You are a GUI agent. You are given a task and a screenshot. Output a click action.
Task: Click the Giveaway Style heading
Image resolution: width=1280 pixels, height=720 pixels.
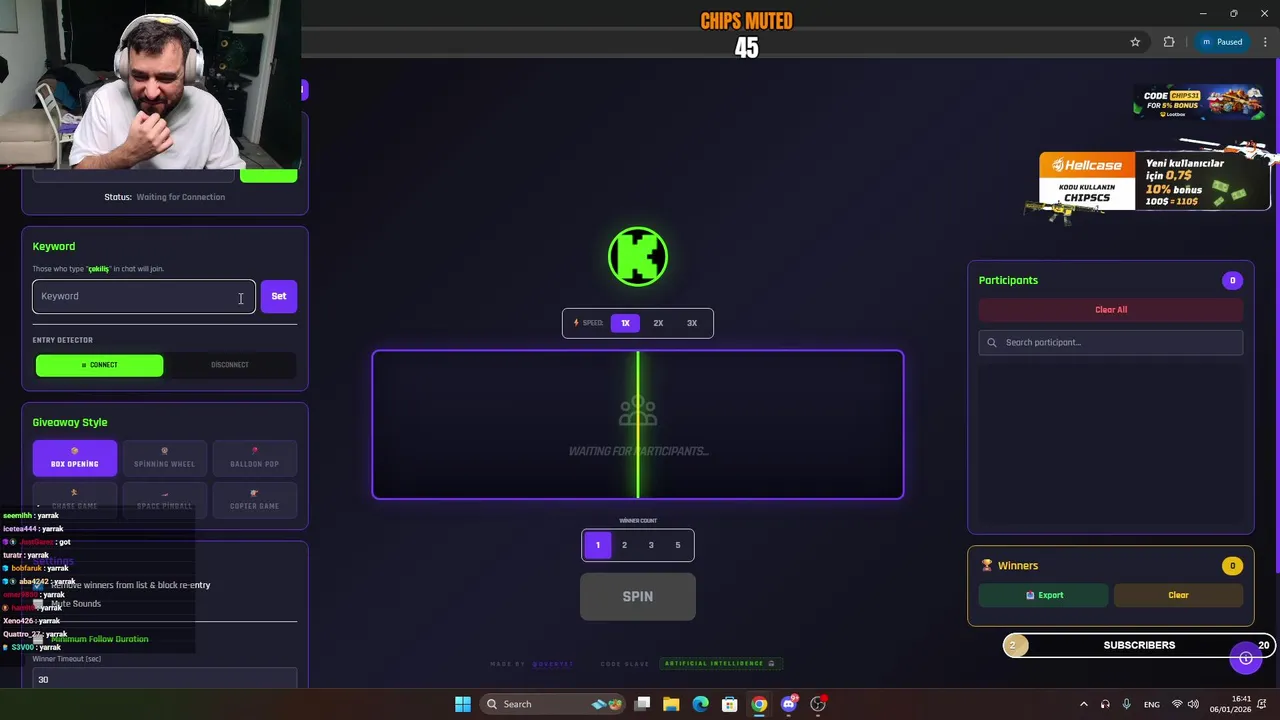pos(70,422)
